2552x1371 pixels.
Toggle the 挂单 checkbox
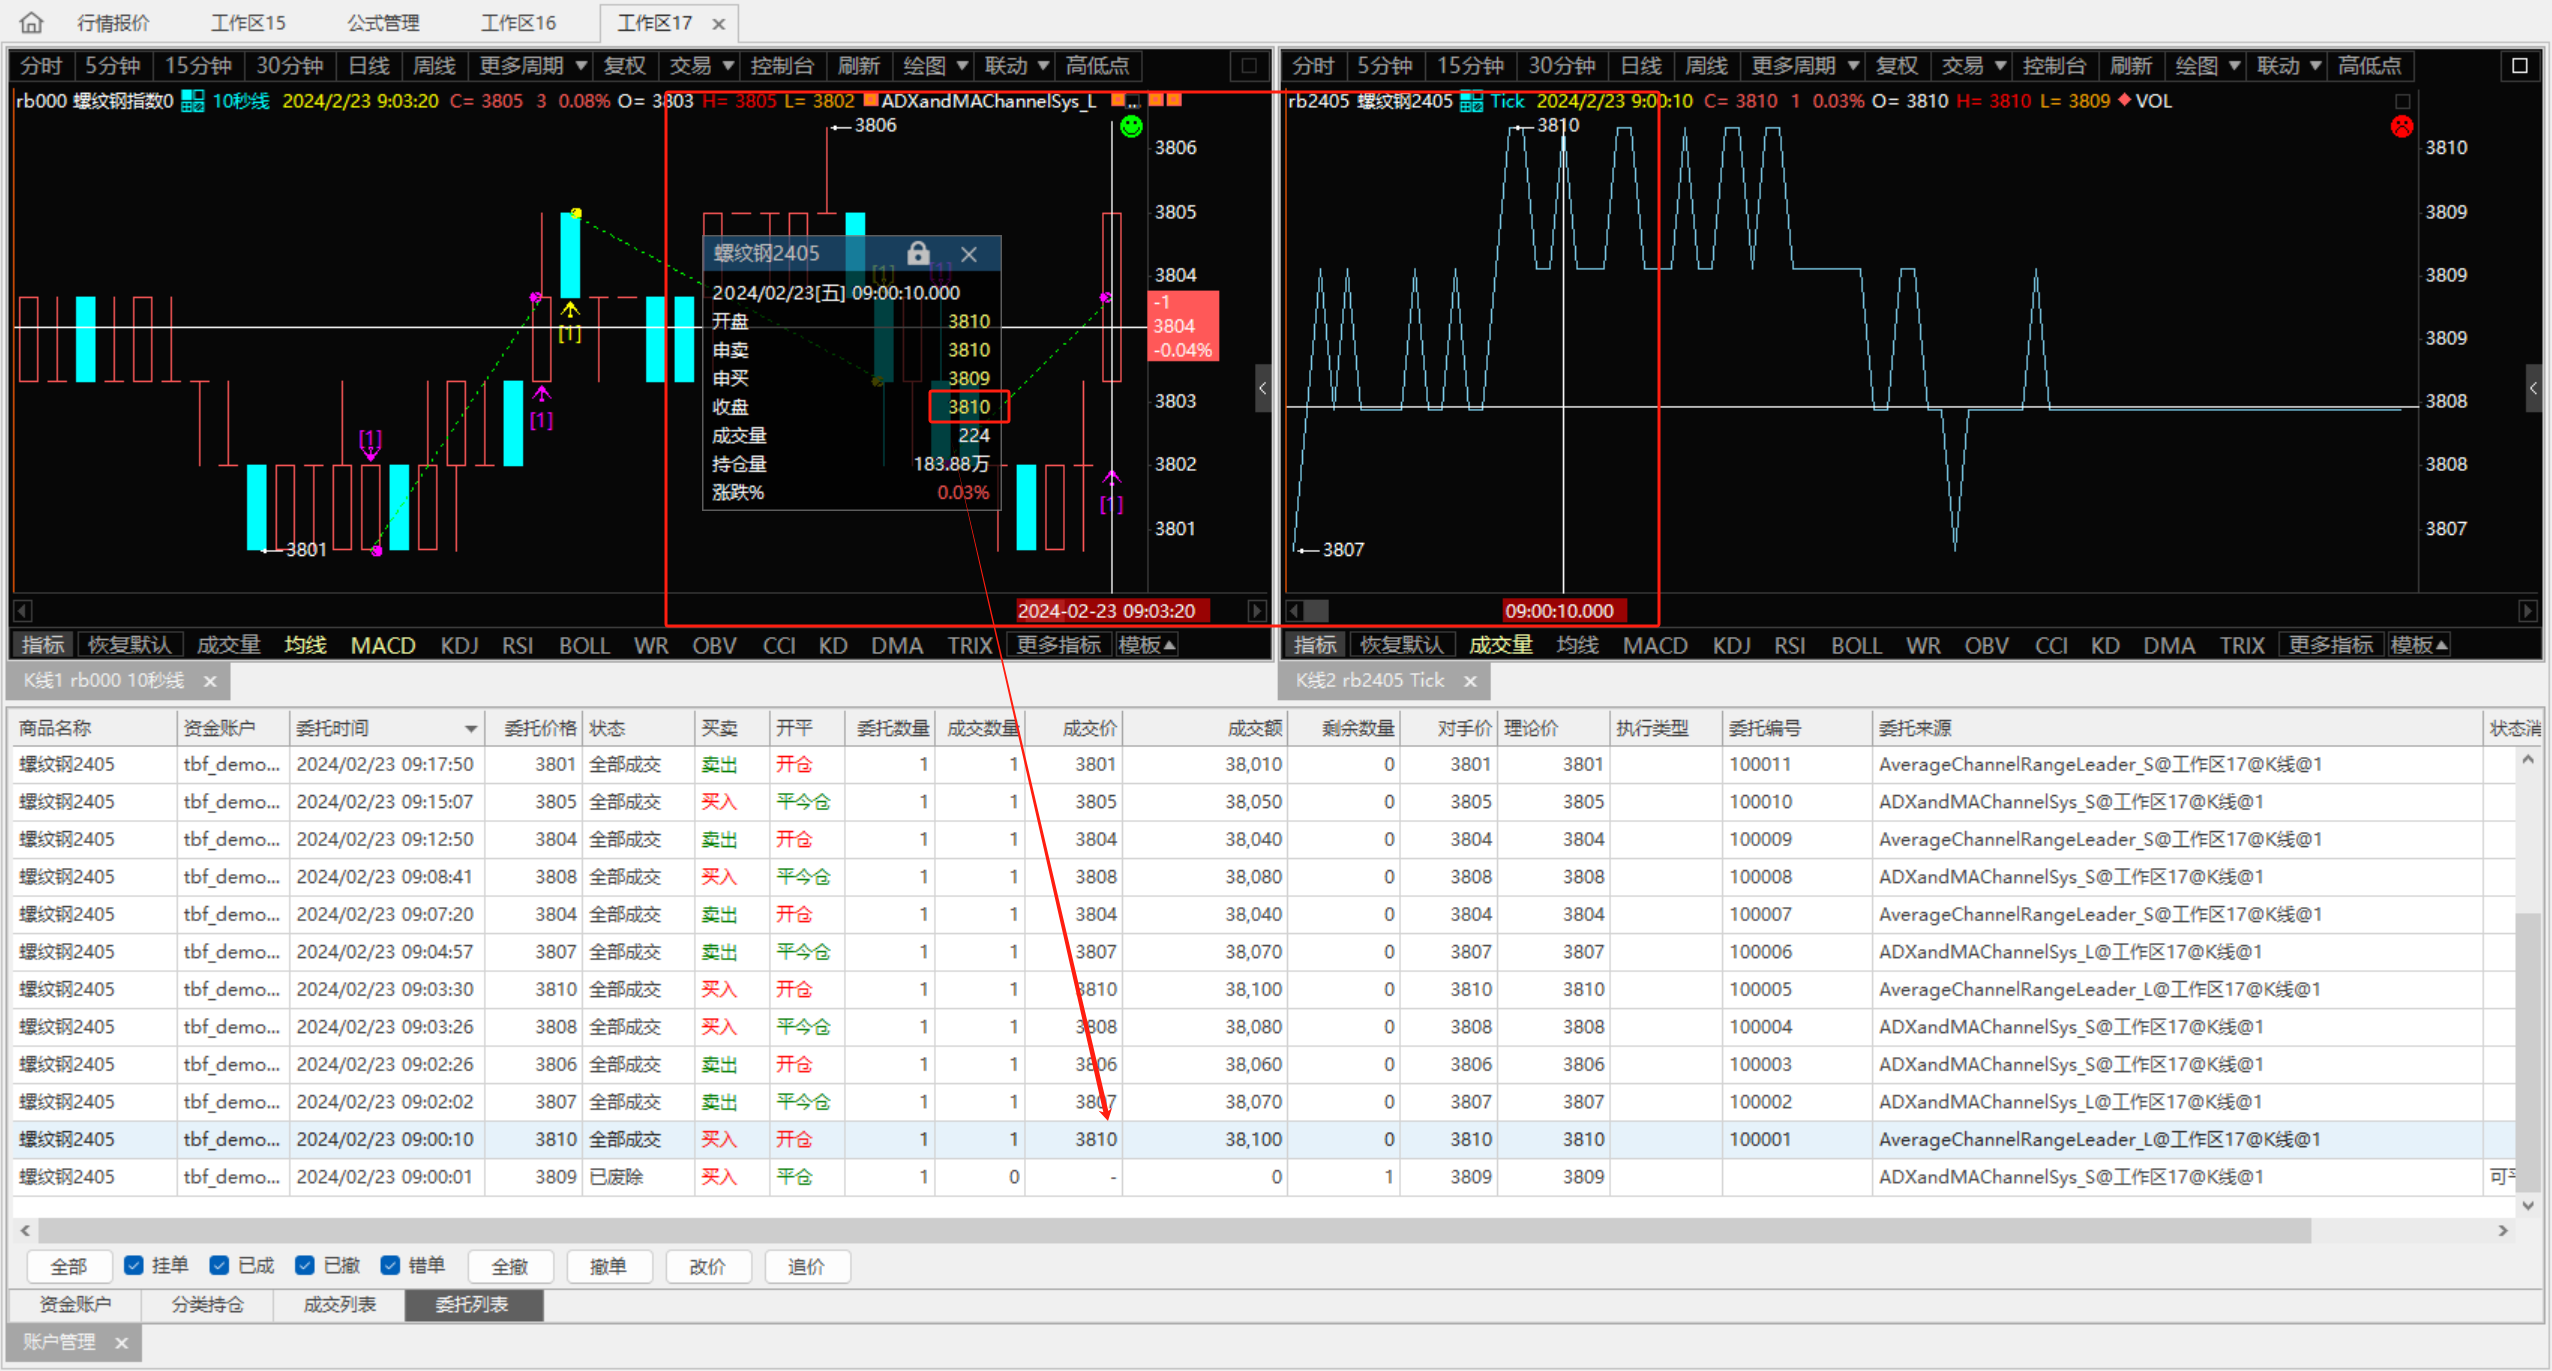click(133, 1266)
